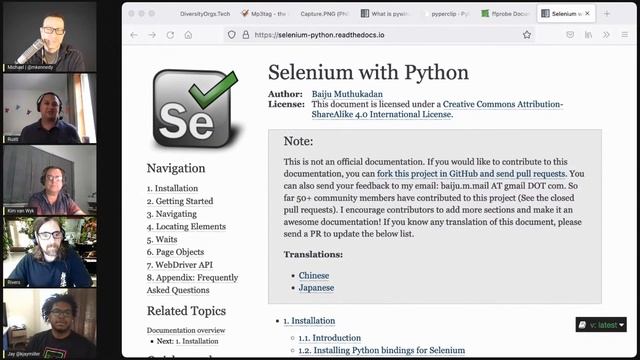Screen dimensions: 640x360
Task: Open the library bookmarks icon
Action: point(588,35)
